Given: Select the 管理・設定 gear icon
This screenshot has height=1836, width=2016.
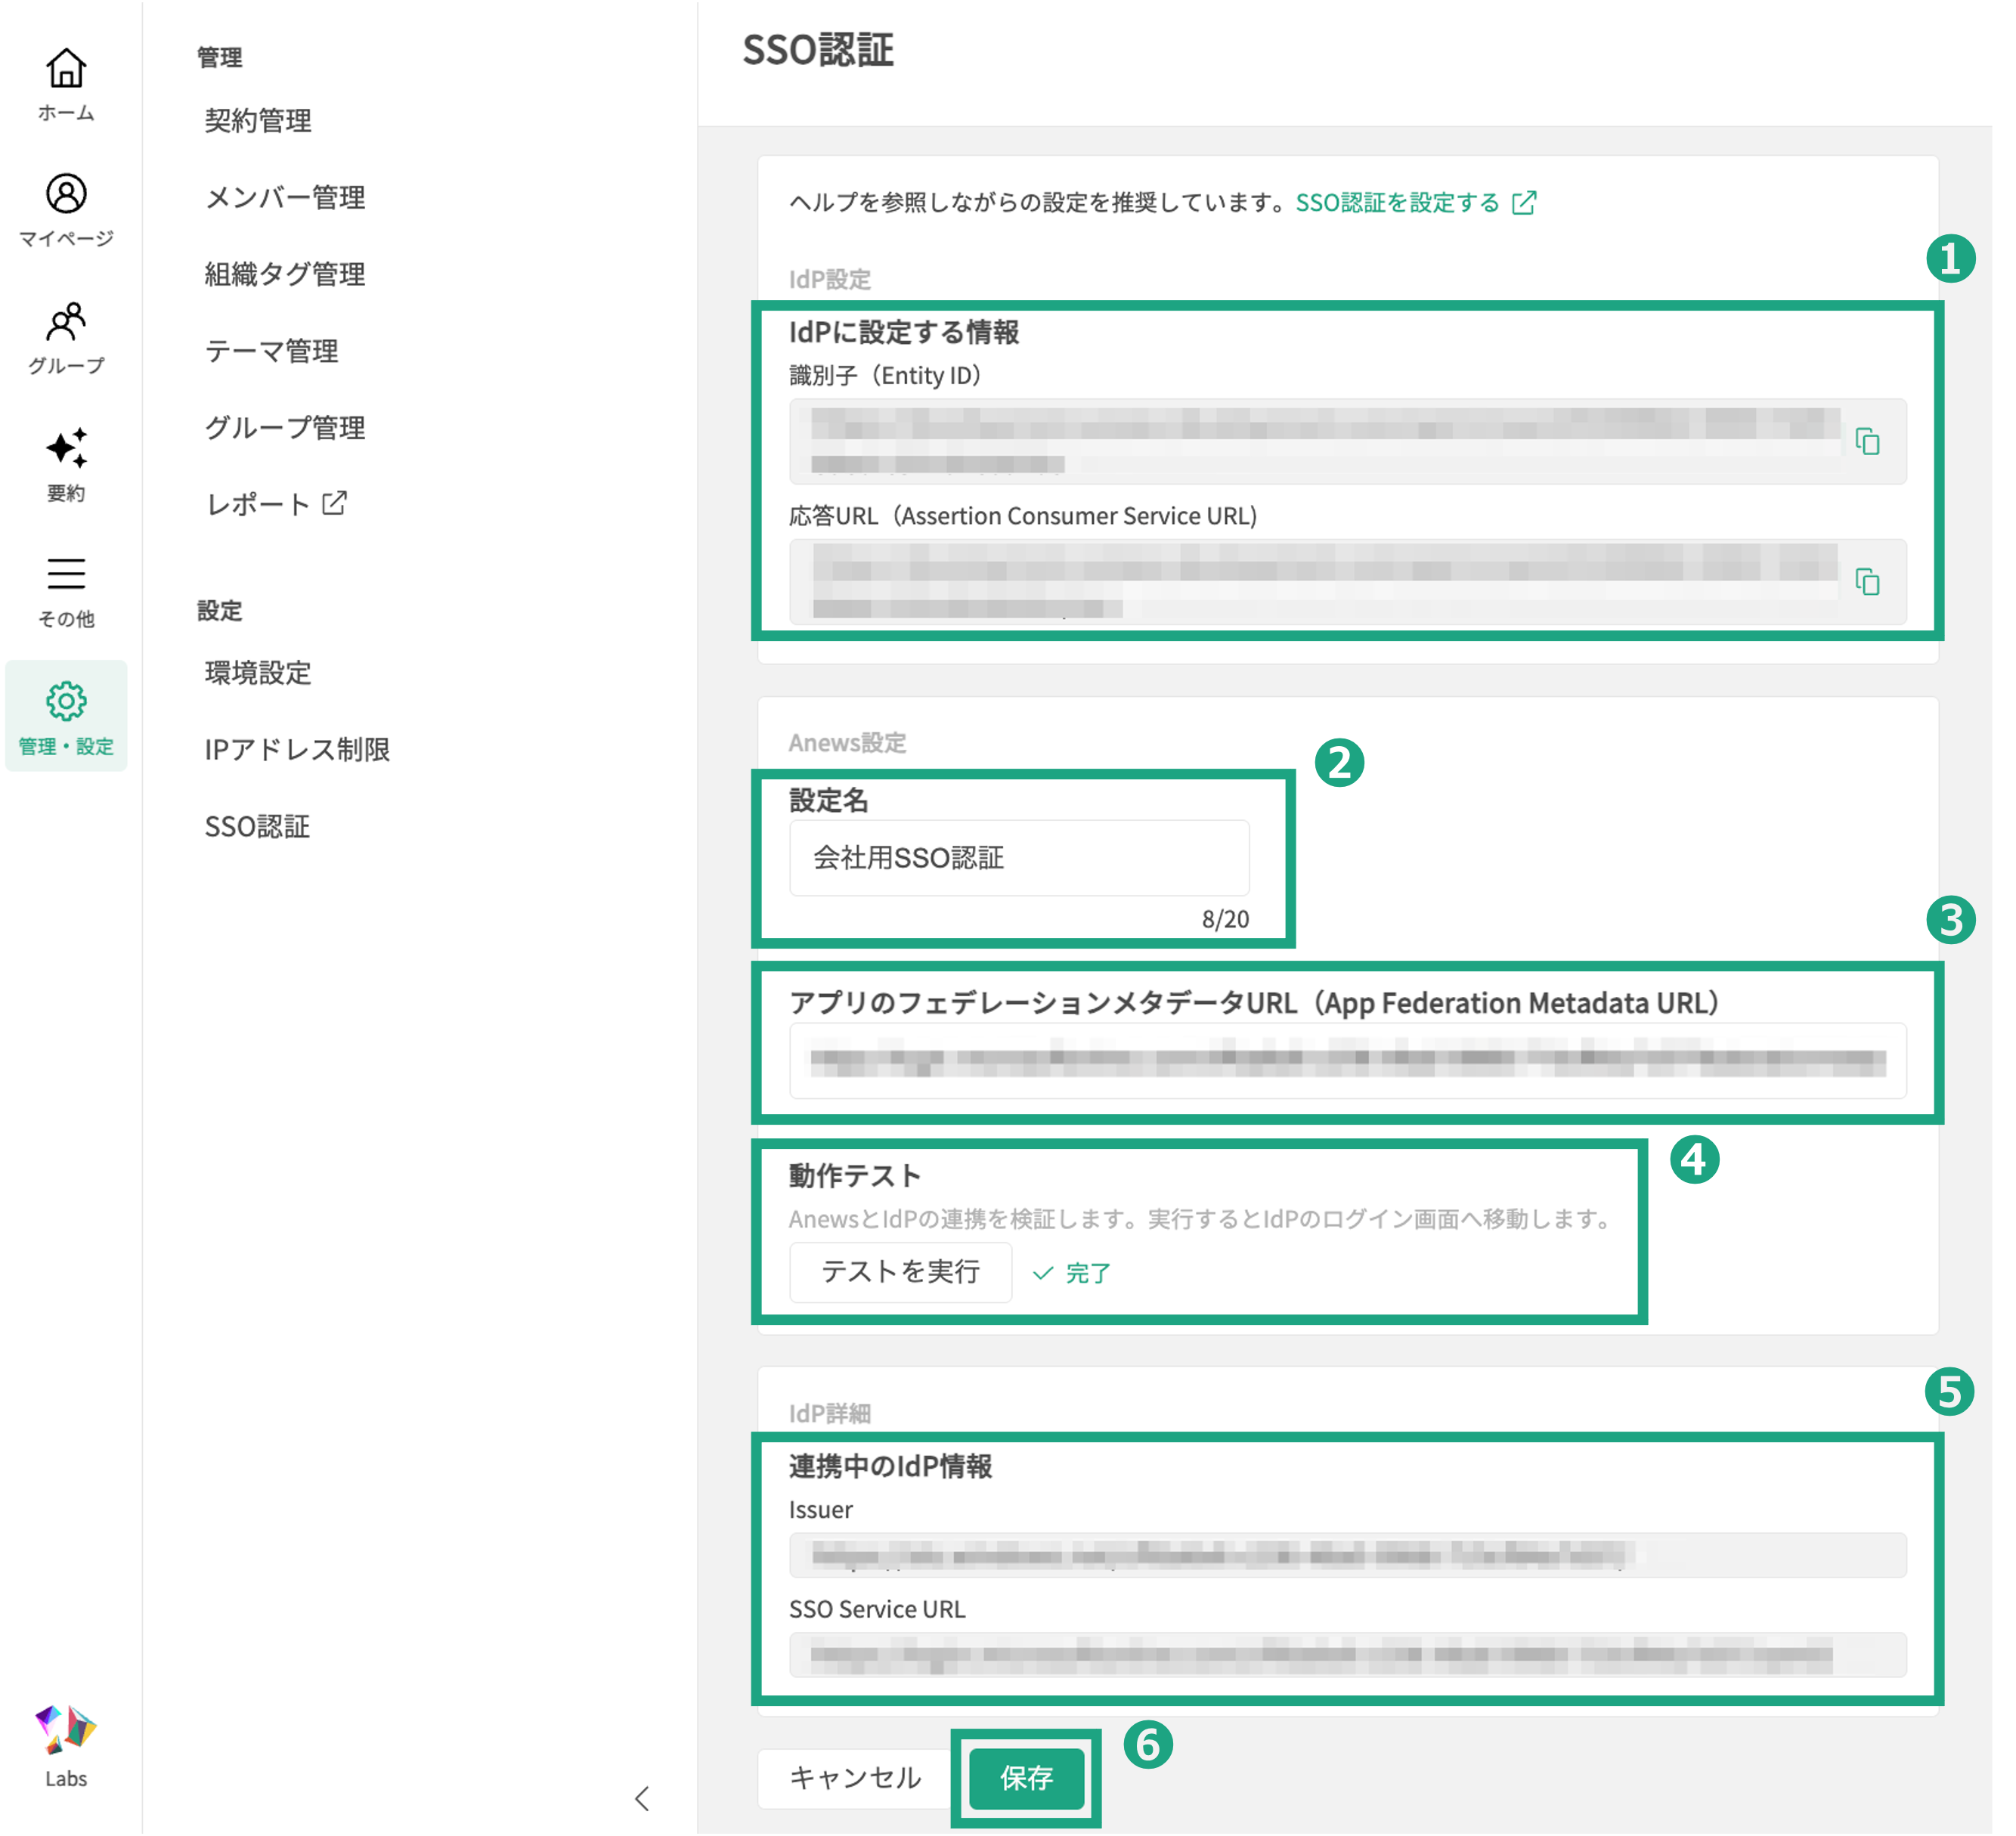Looking at the screenshot, I should pos(66,701).
